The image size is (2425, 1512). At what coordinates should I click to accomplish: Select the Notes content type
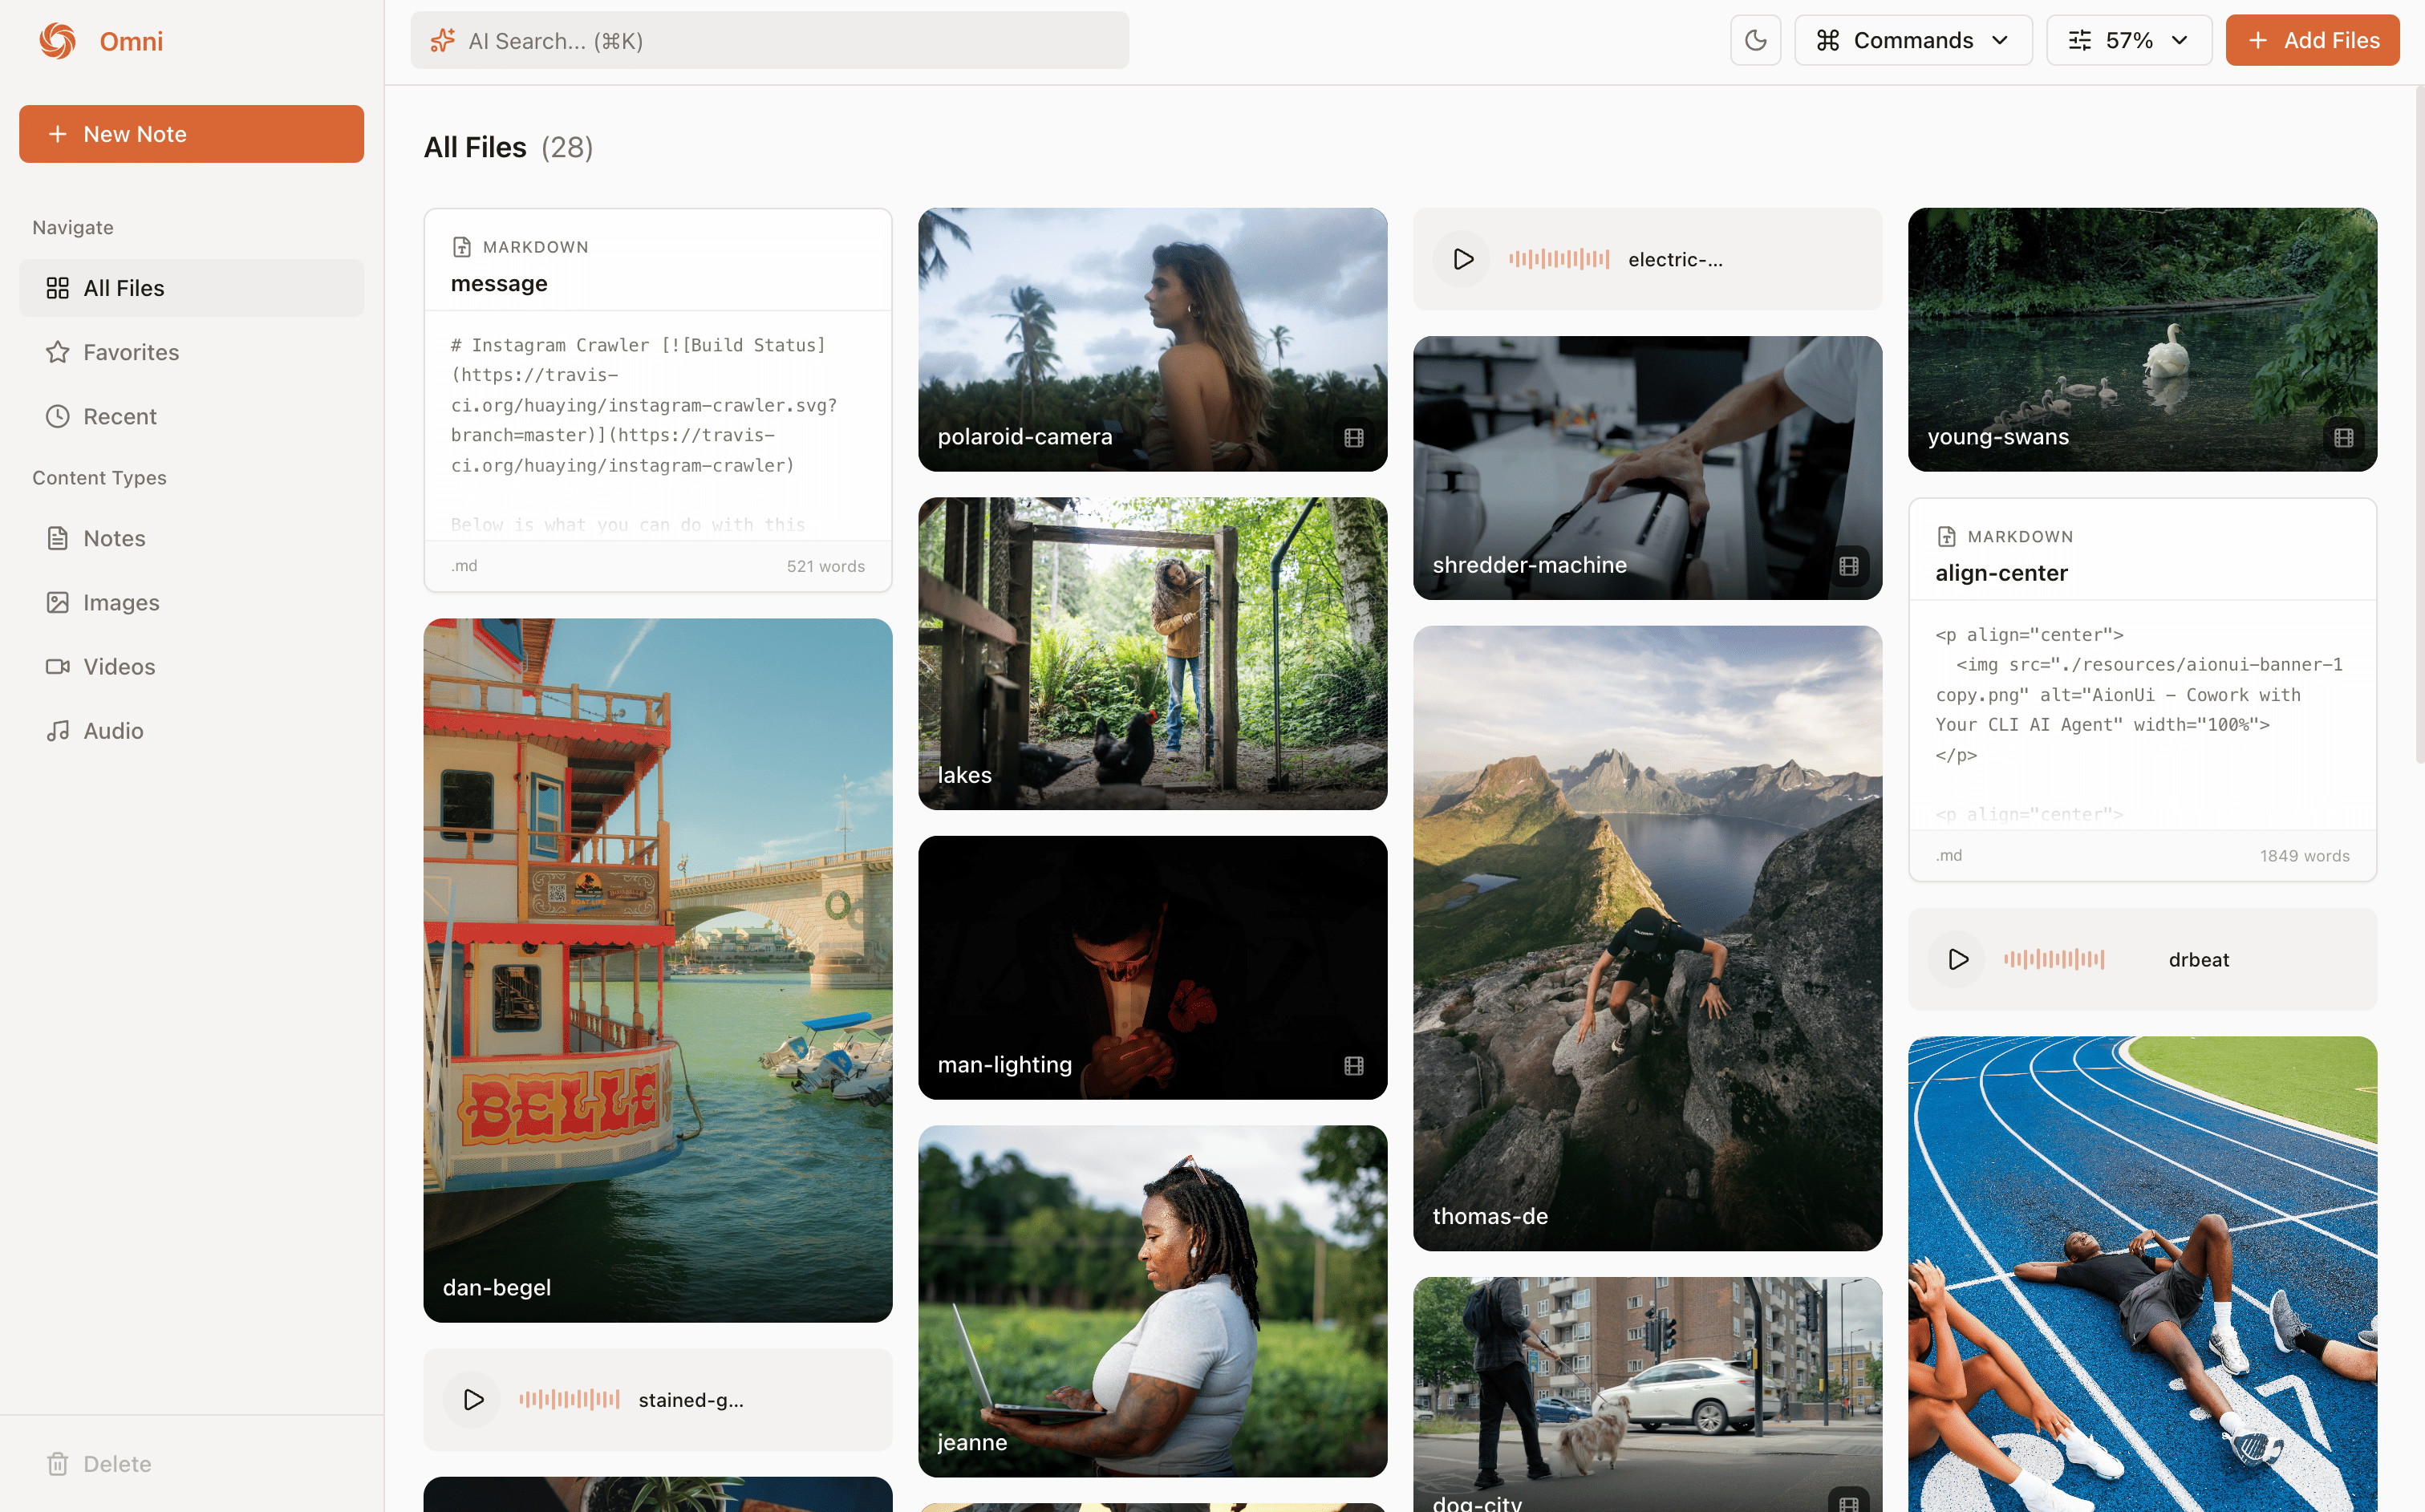58,538
